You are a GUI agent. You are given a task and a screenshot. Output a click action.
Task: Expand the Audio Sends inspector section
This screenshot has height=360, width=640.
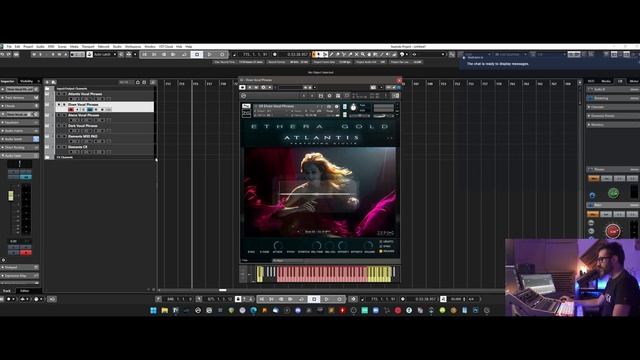19,139
